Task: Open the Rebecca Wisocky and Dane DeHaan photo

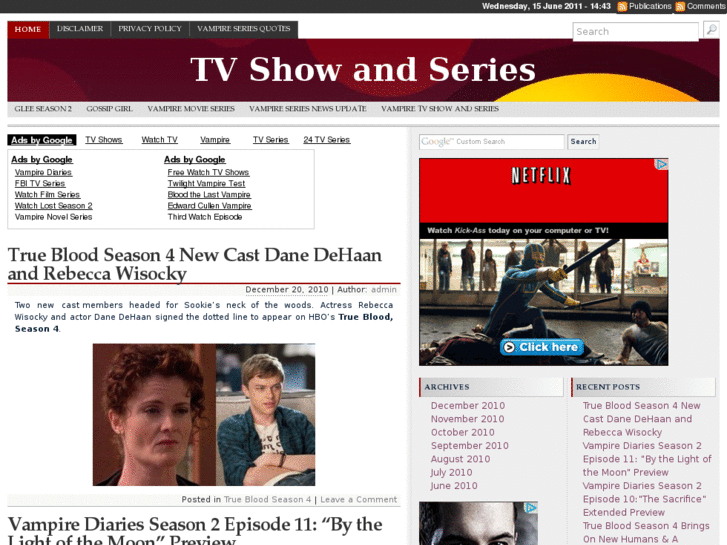Action: coord(204,415)
